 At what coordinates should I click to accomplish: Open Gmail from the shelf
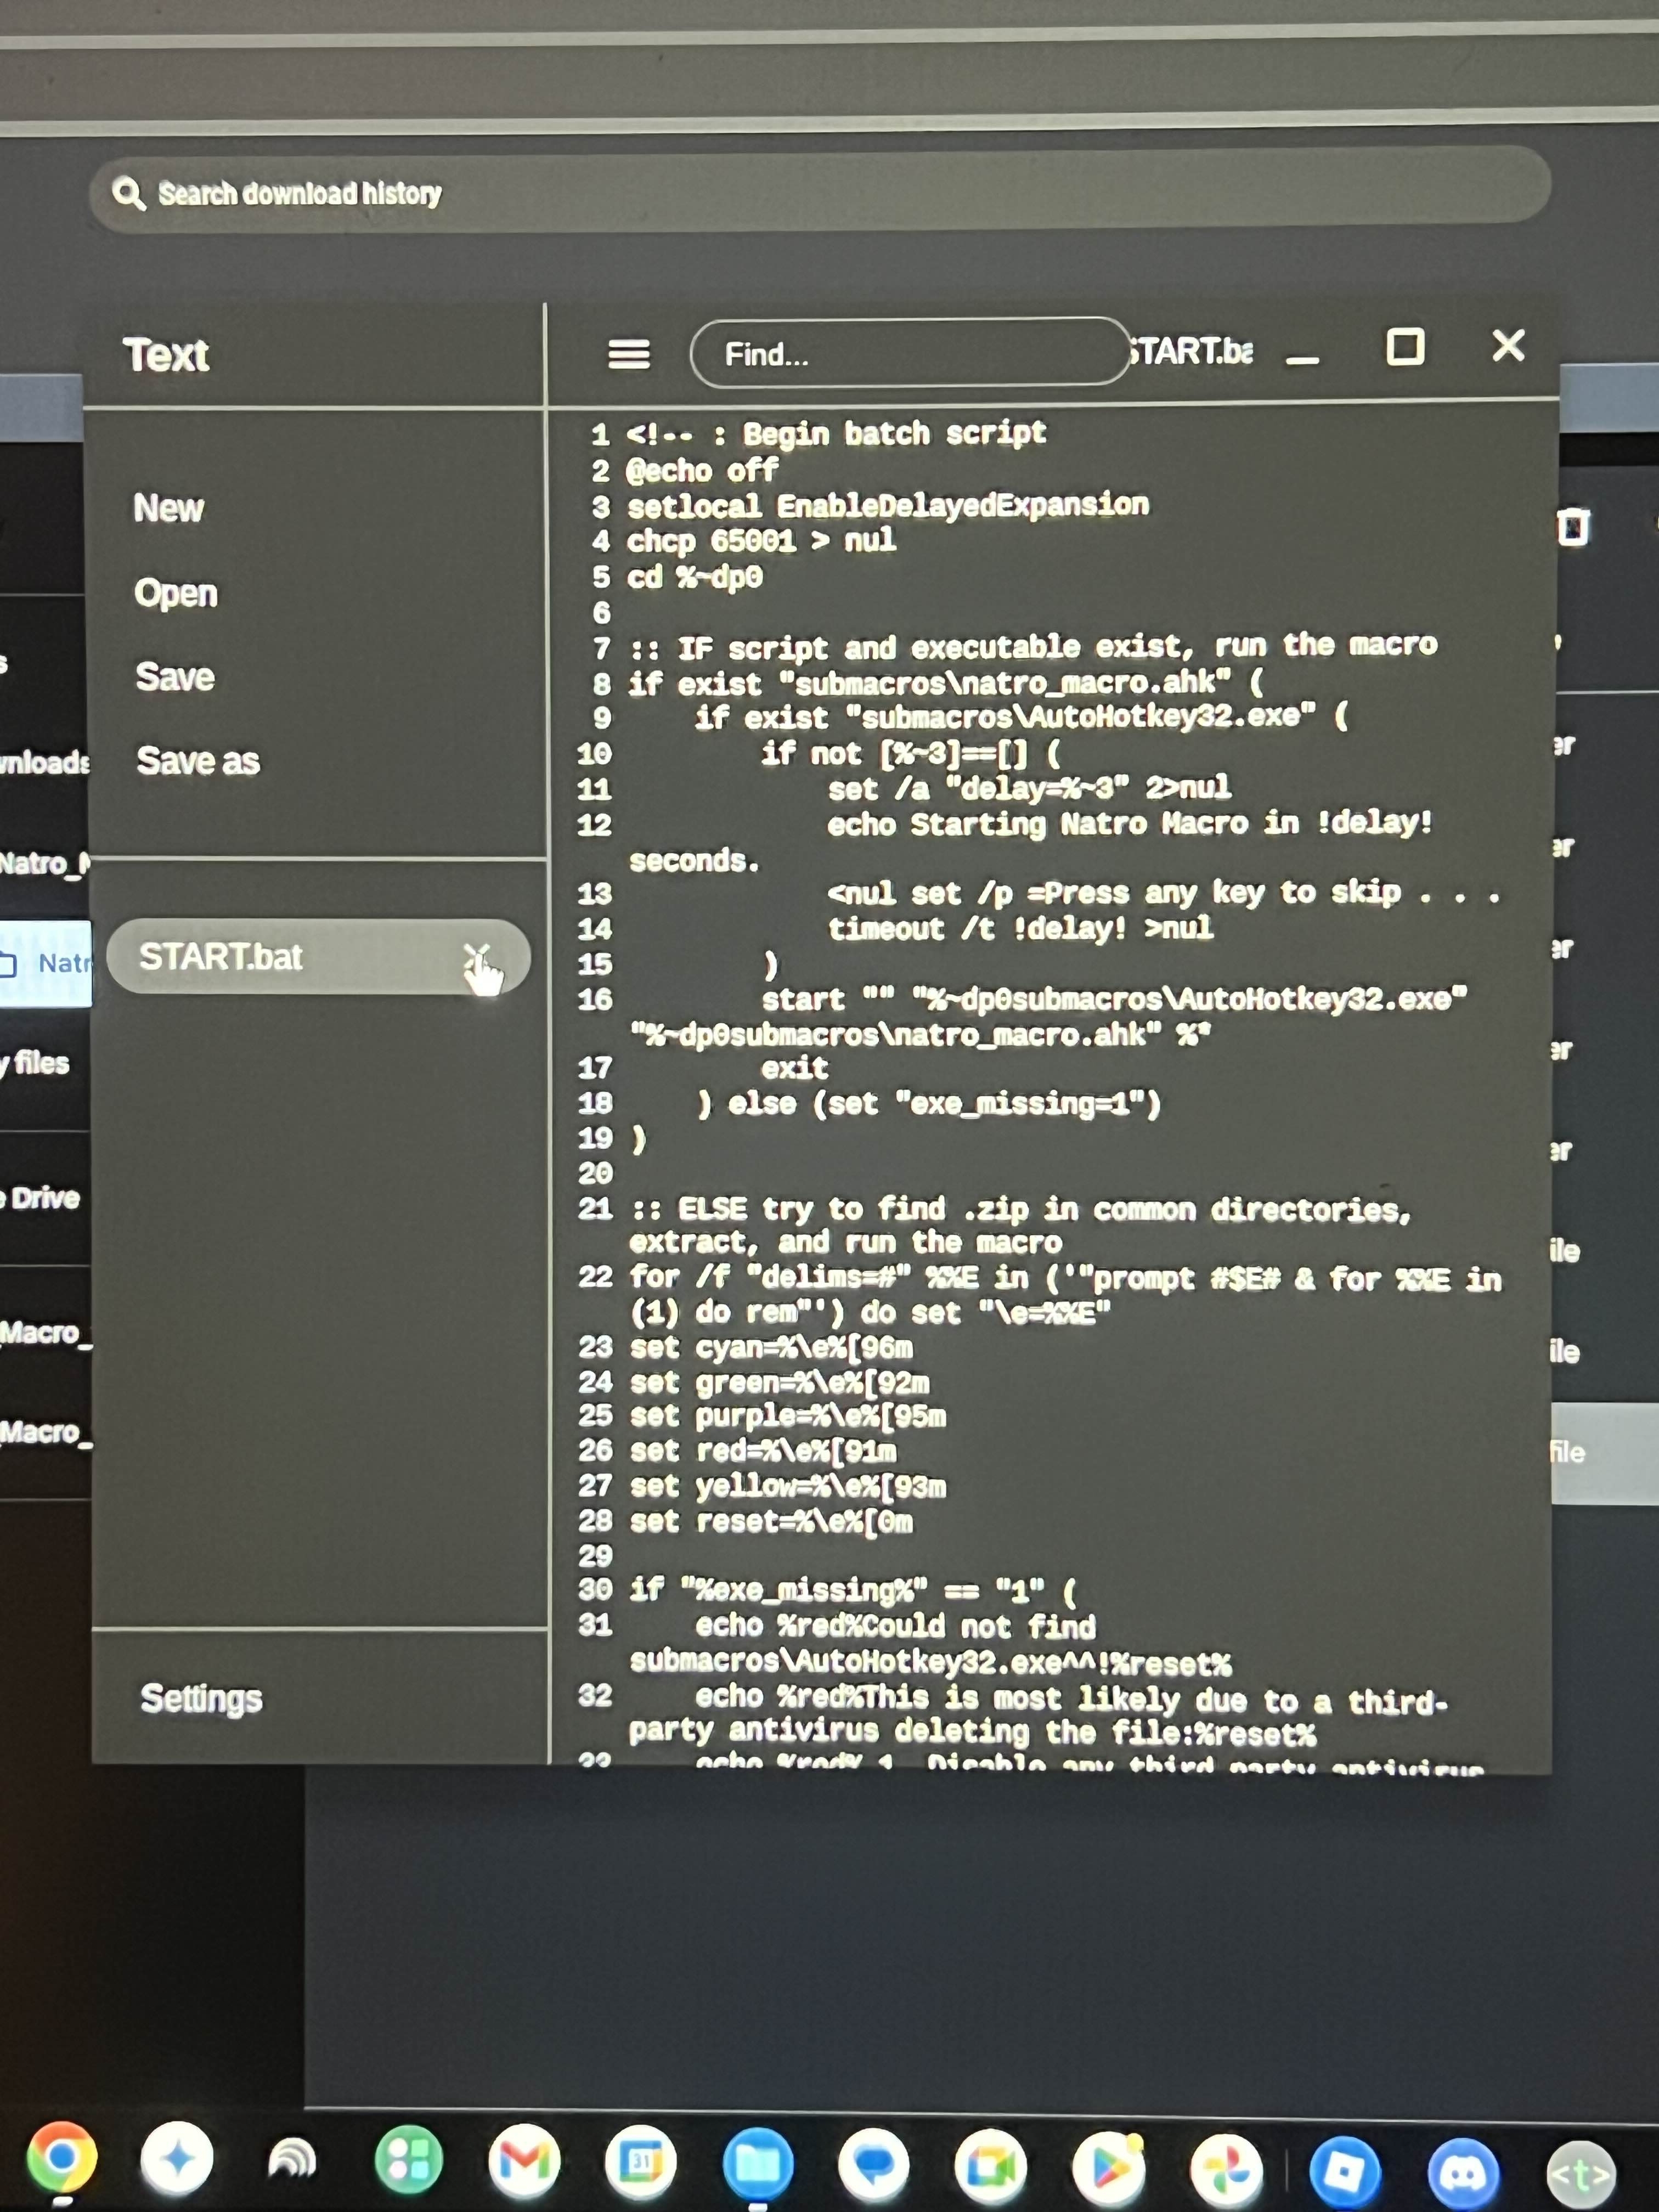point(524,2161)
